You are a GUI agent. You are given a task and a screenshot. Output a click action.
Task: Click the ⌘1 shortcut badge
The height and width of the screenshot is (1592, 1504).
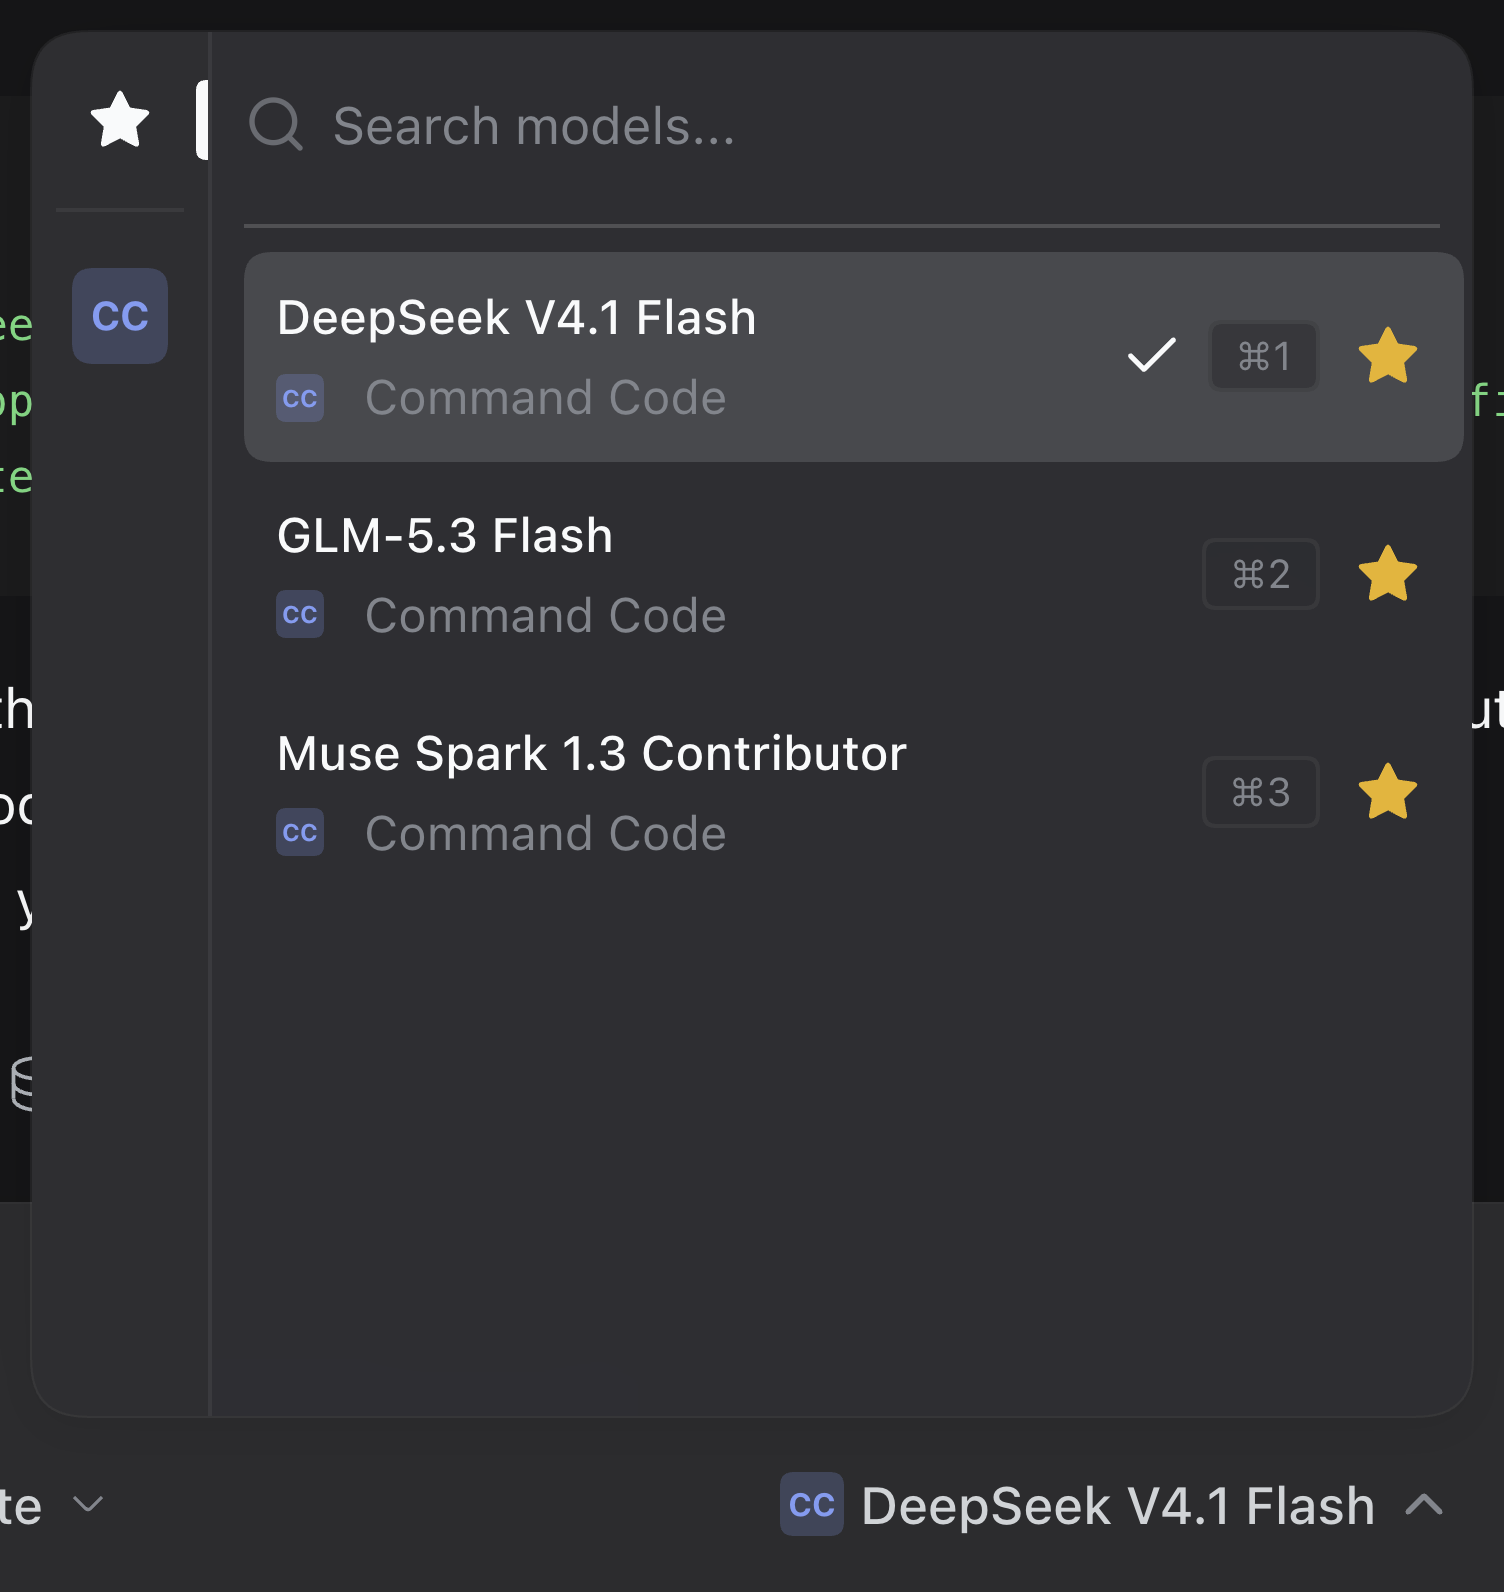pyautogui.click(x=1264, y=356)
